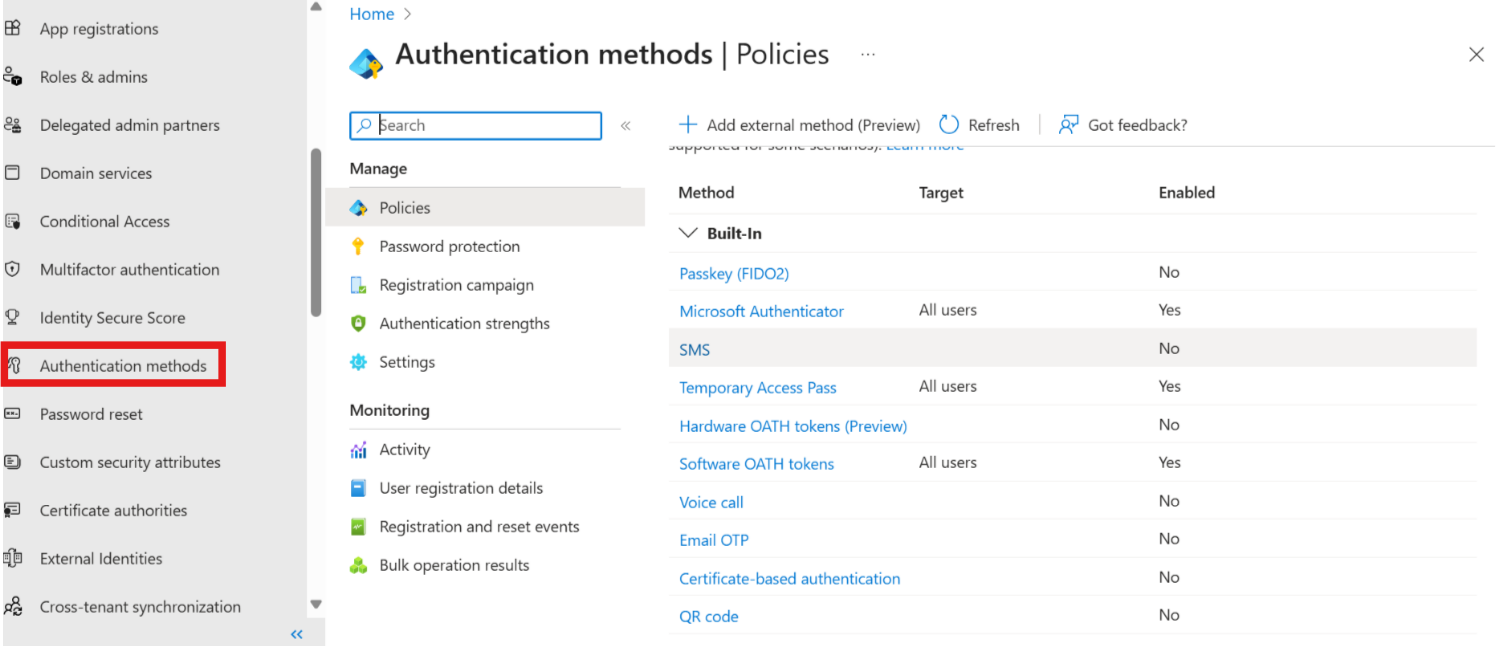
Task: Collapse the inner menu with double chevron
Action: pos(626,126)
